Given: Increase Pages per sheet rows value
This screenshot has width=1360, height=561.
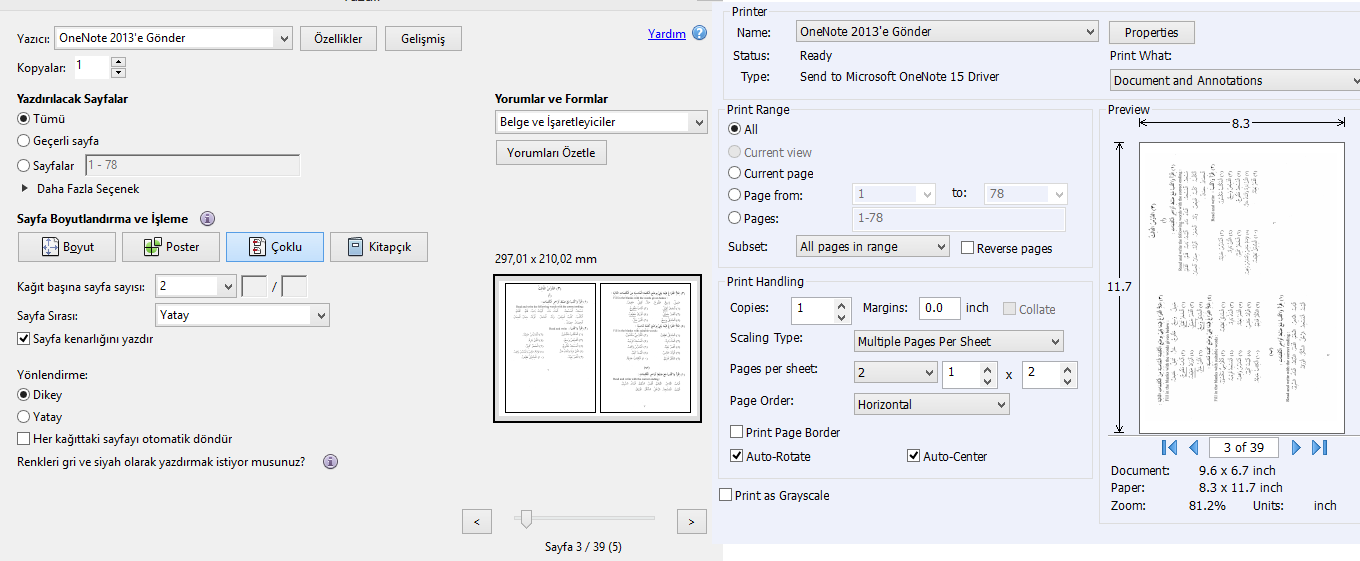Looking at the screenshot, I should pos(1068,368).
